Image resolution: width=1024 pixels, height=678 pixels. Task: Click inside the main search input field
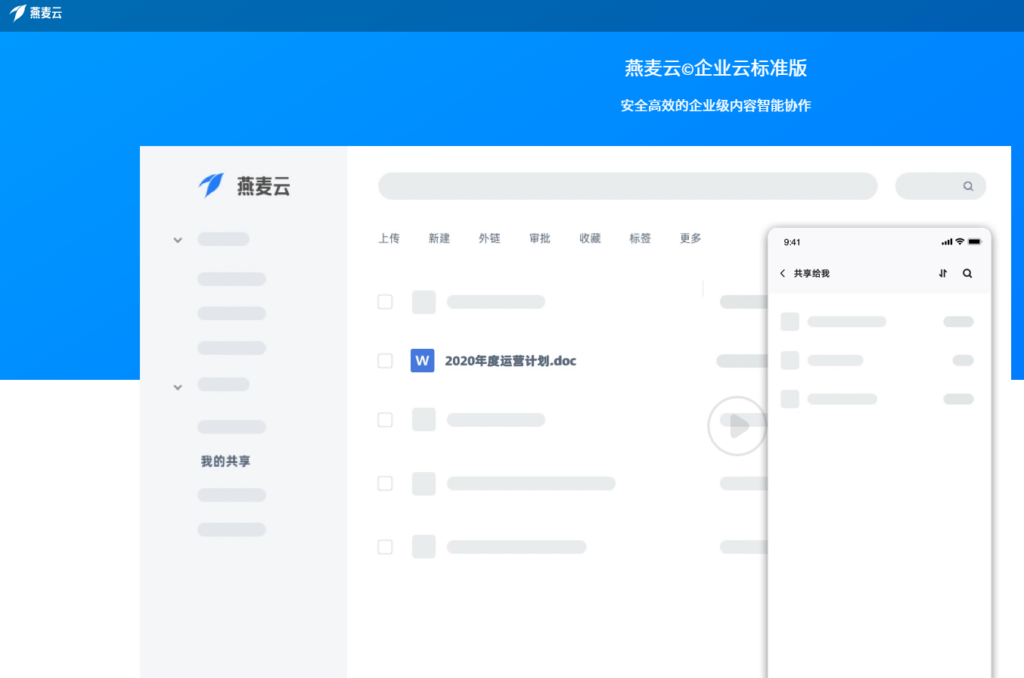(627, 186)
